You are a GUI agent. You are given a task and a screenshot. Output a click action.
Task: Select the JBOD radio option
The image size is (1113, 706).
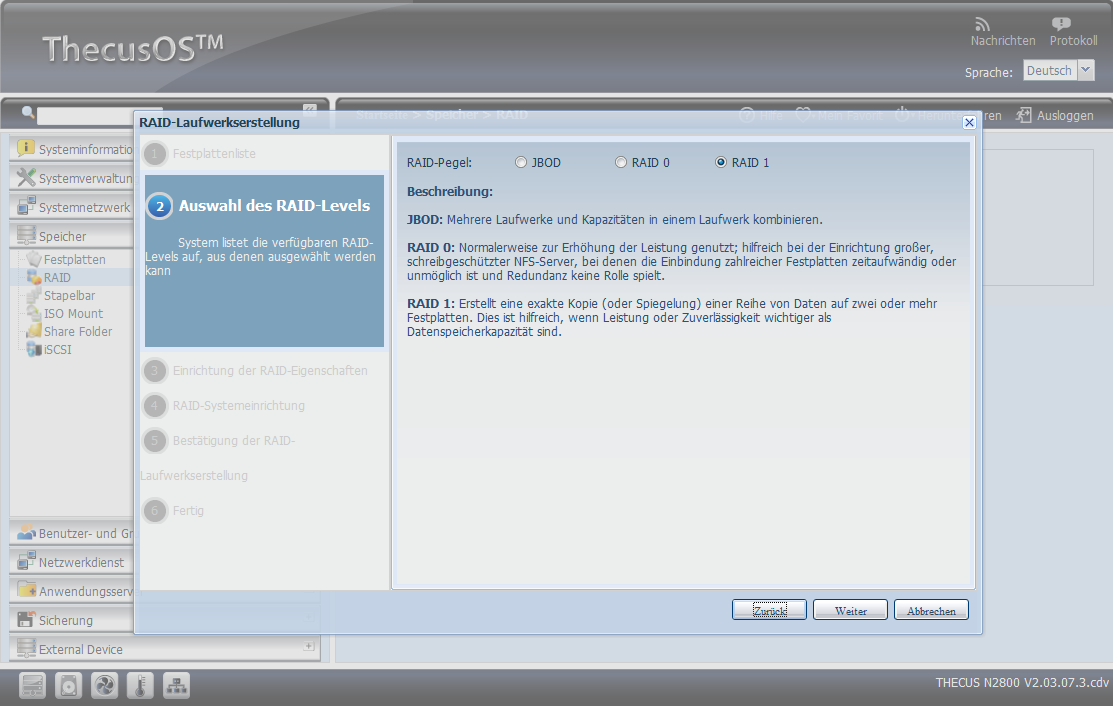click(521, 162)
